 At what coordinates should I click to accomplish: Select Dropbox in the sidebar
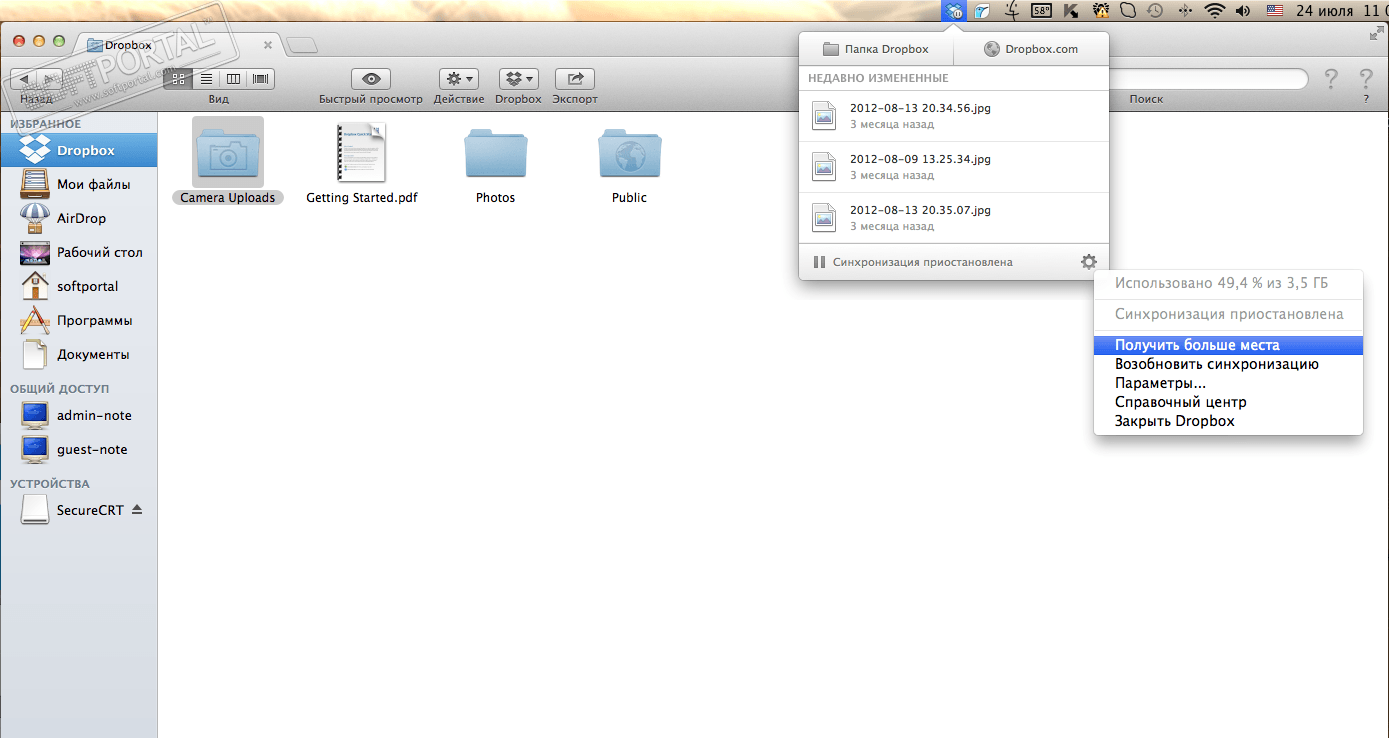[x=79, y=150]
